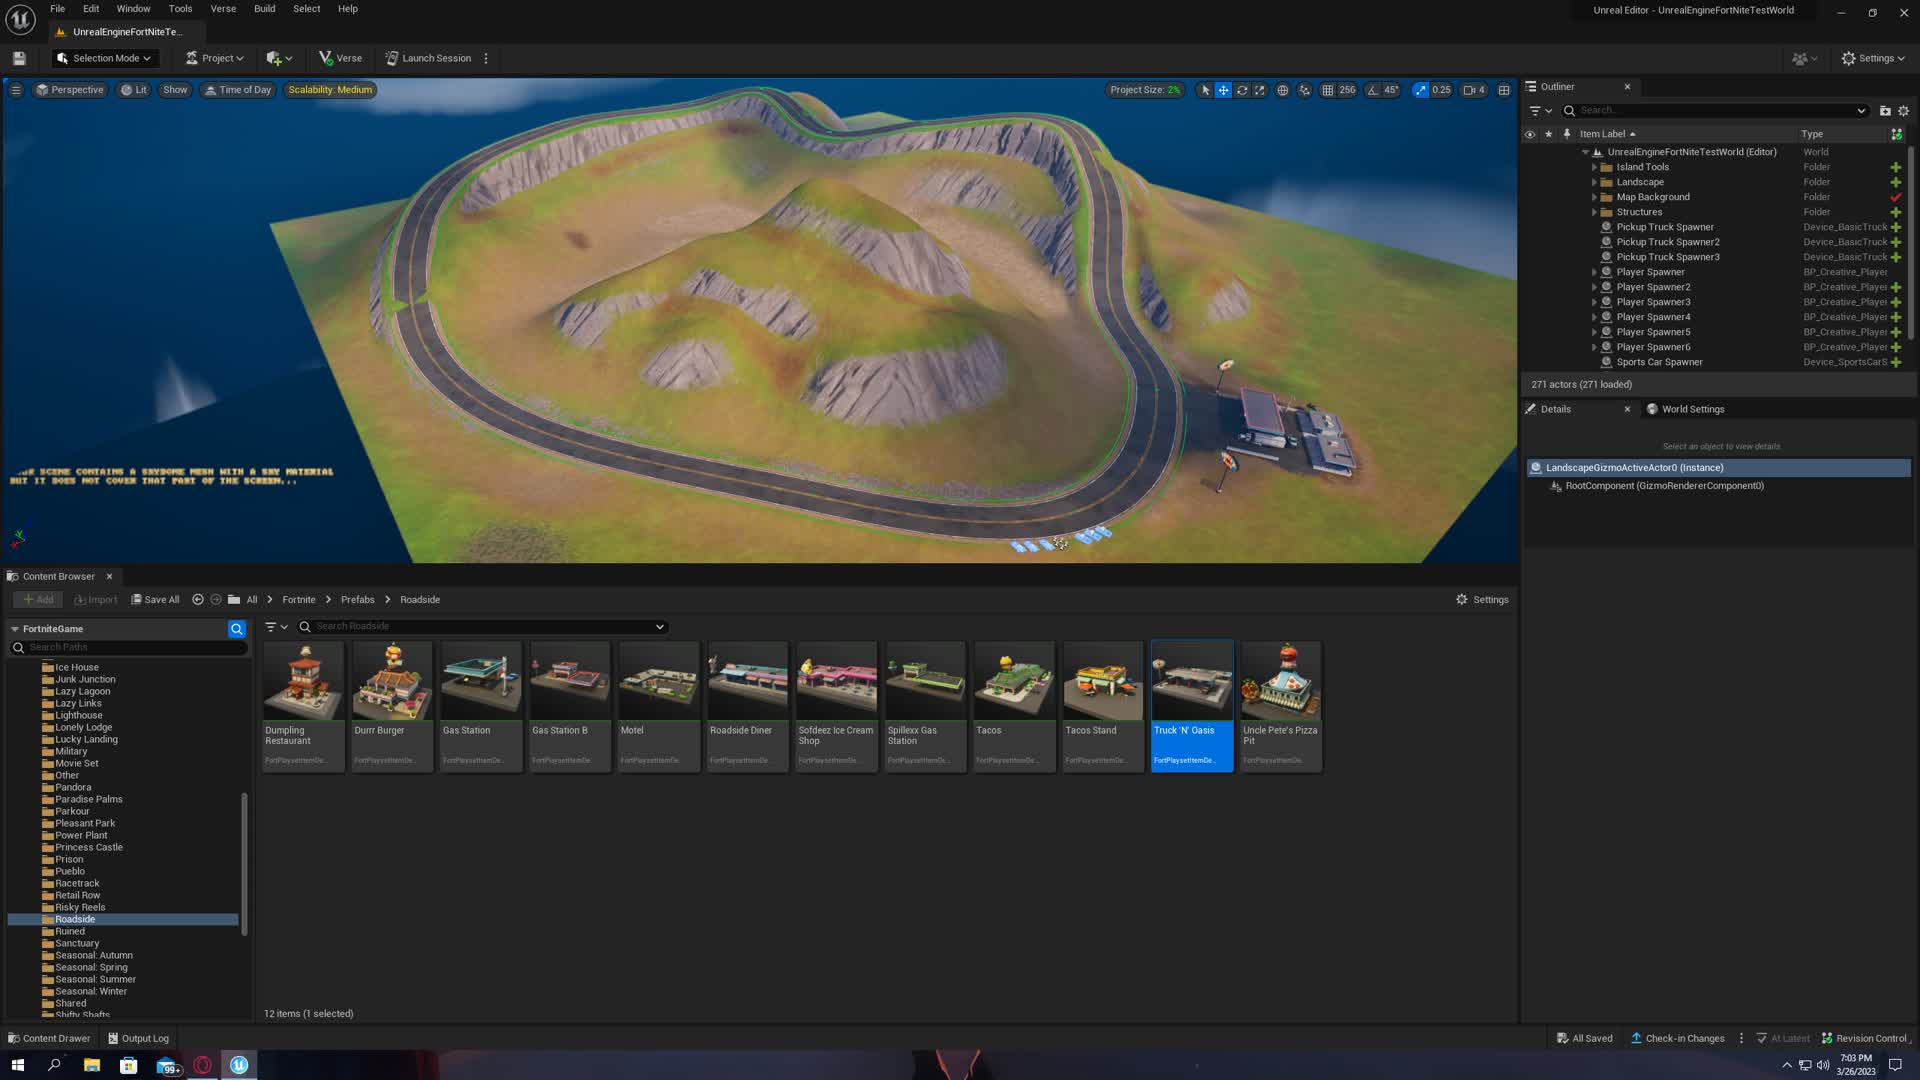Select the translate (move) gizmo tool

click(1223, 90)
